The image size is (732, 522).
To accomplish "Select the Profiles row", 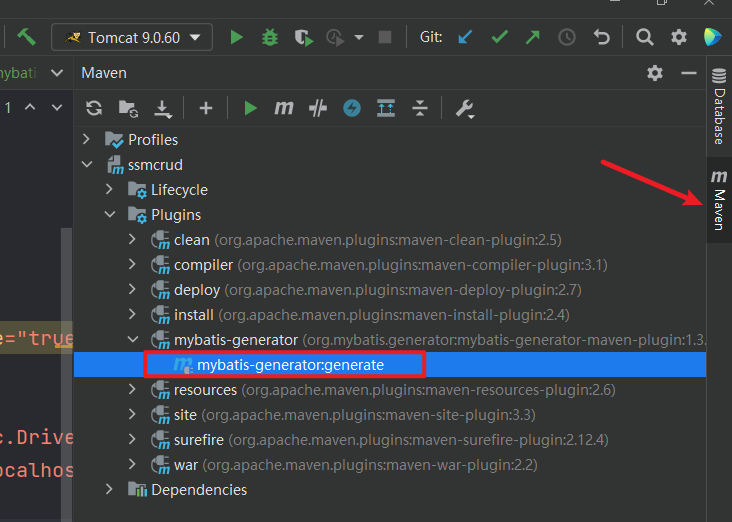I will (x=390, y=139).
